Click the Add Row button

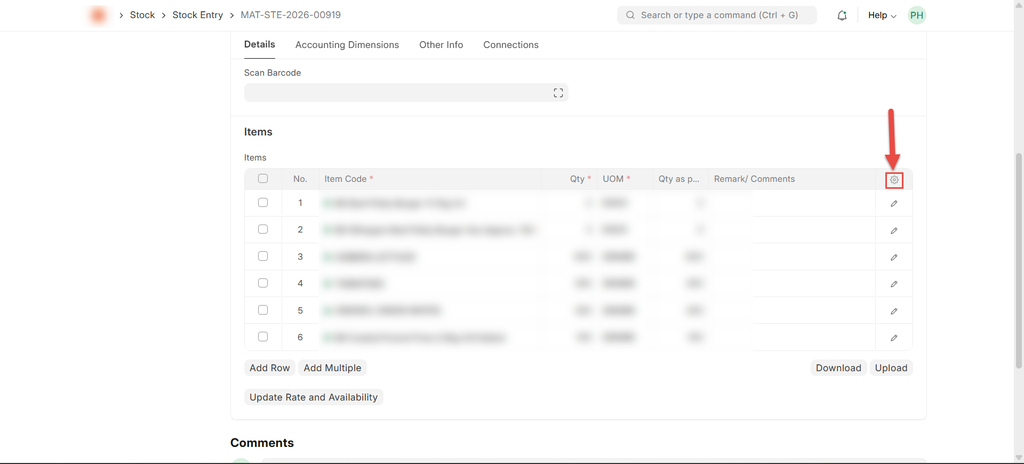tap(269, 368)
